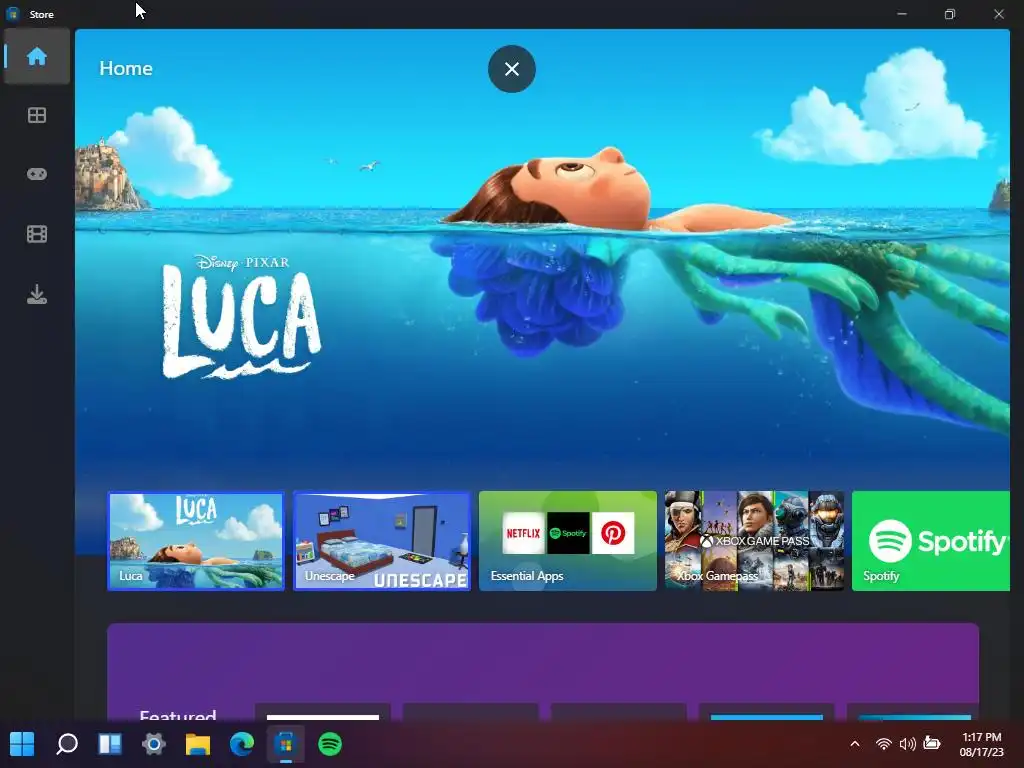Open the Windows Start menu
1024x768 pixels.
22,744
